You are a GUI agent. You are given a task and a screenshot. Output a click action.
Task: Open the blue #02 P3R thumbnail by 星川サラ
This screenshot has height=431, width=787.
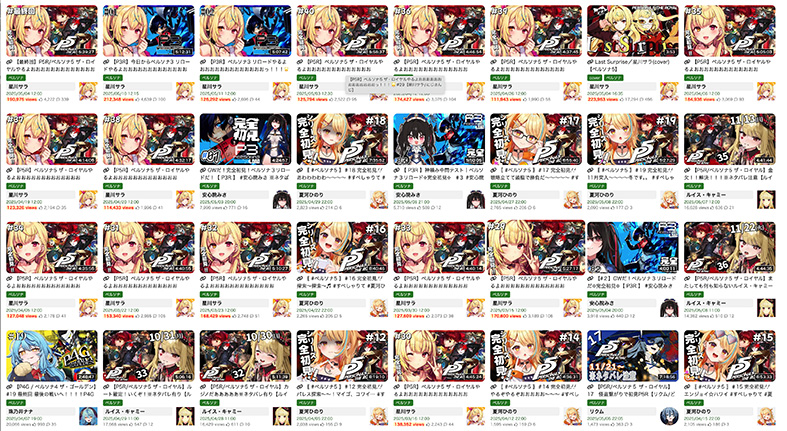(245, 31)
